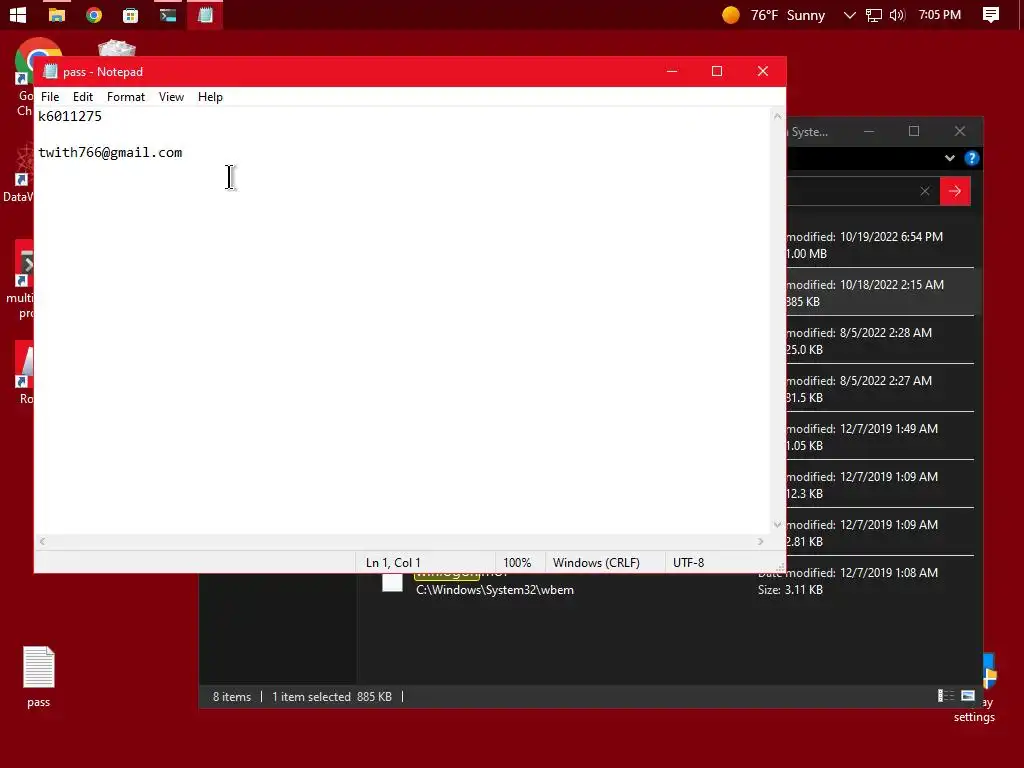1024x768 pixels.
Task: Open the Edit menu in Notepad
Action: (83, 97)
